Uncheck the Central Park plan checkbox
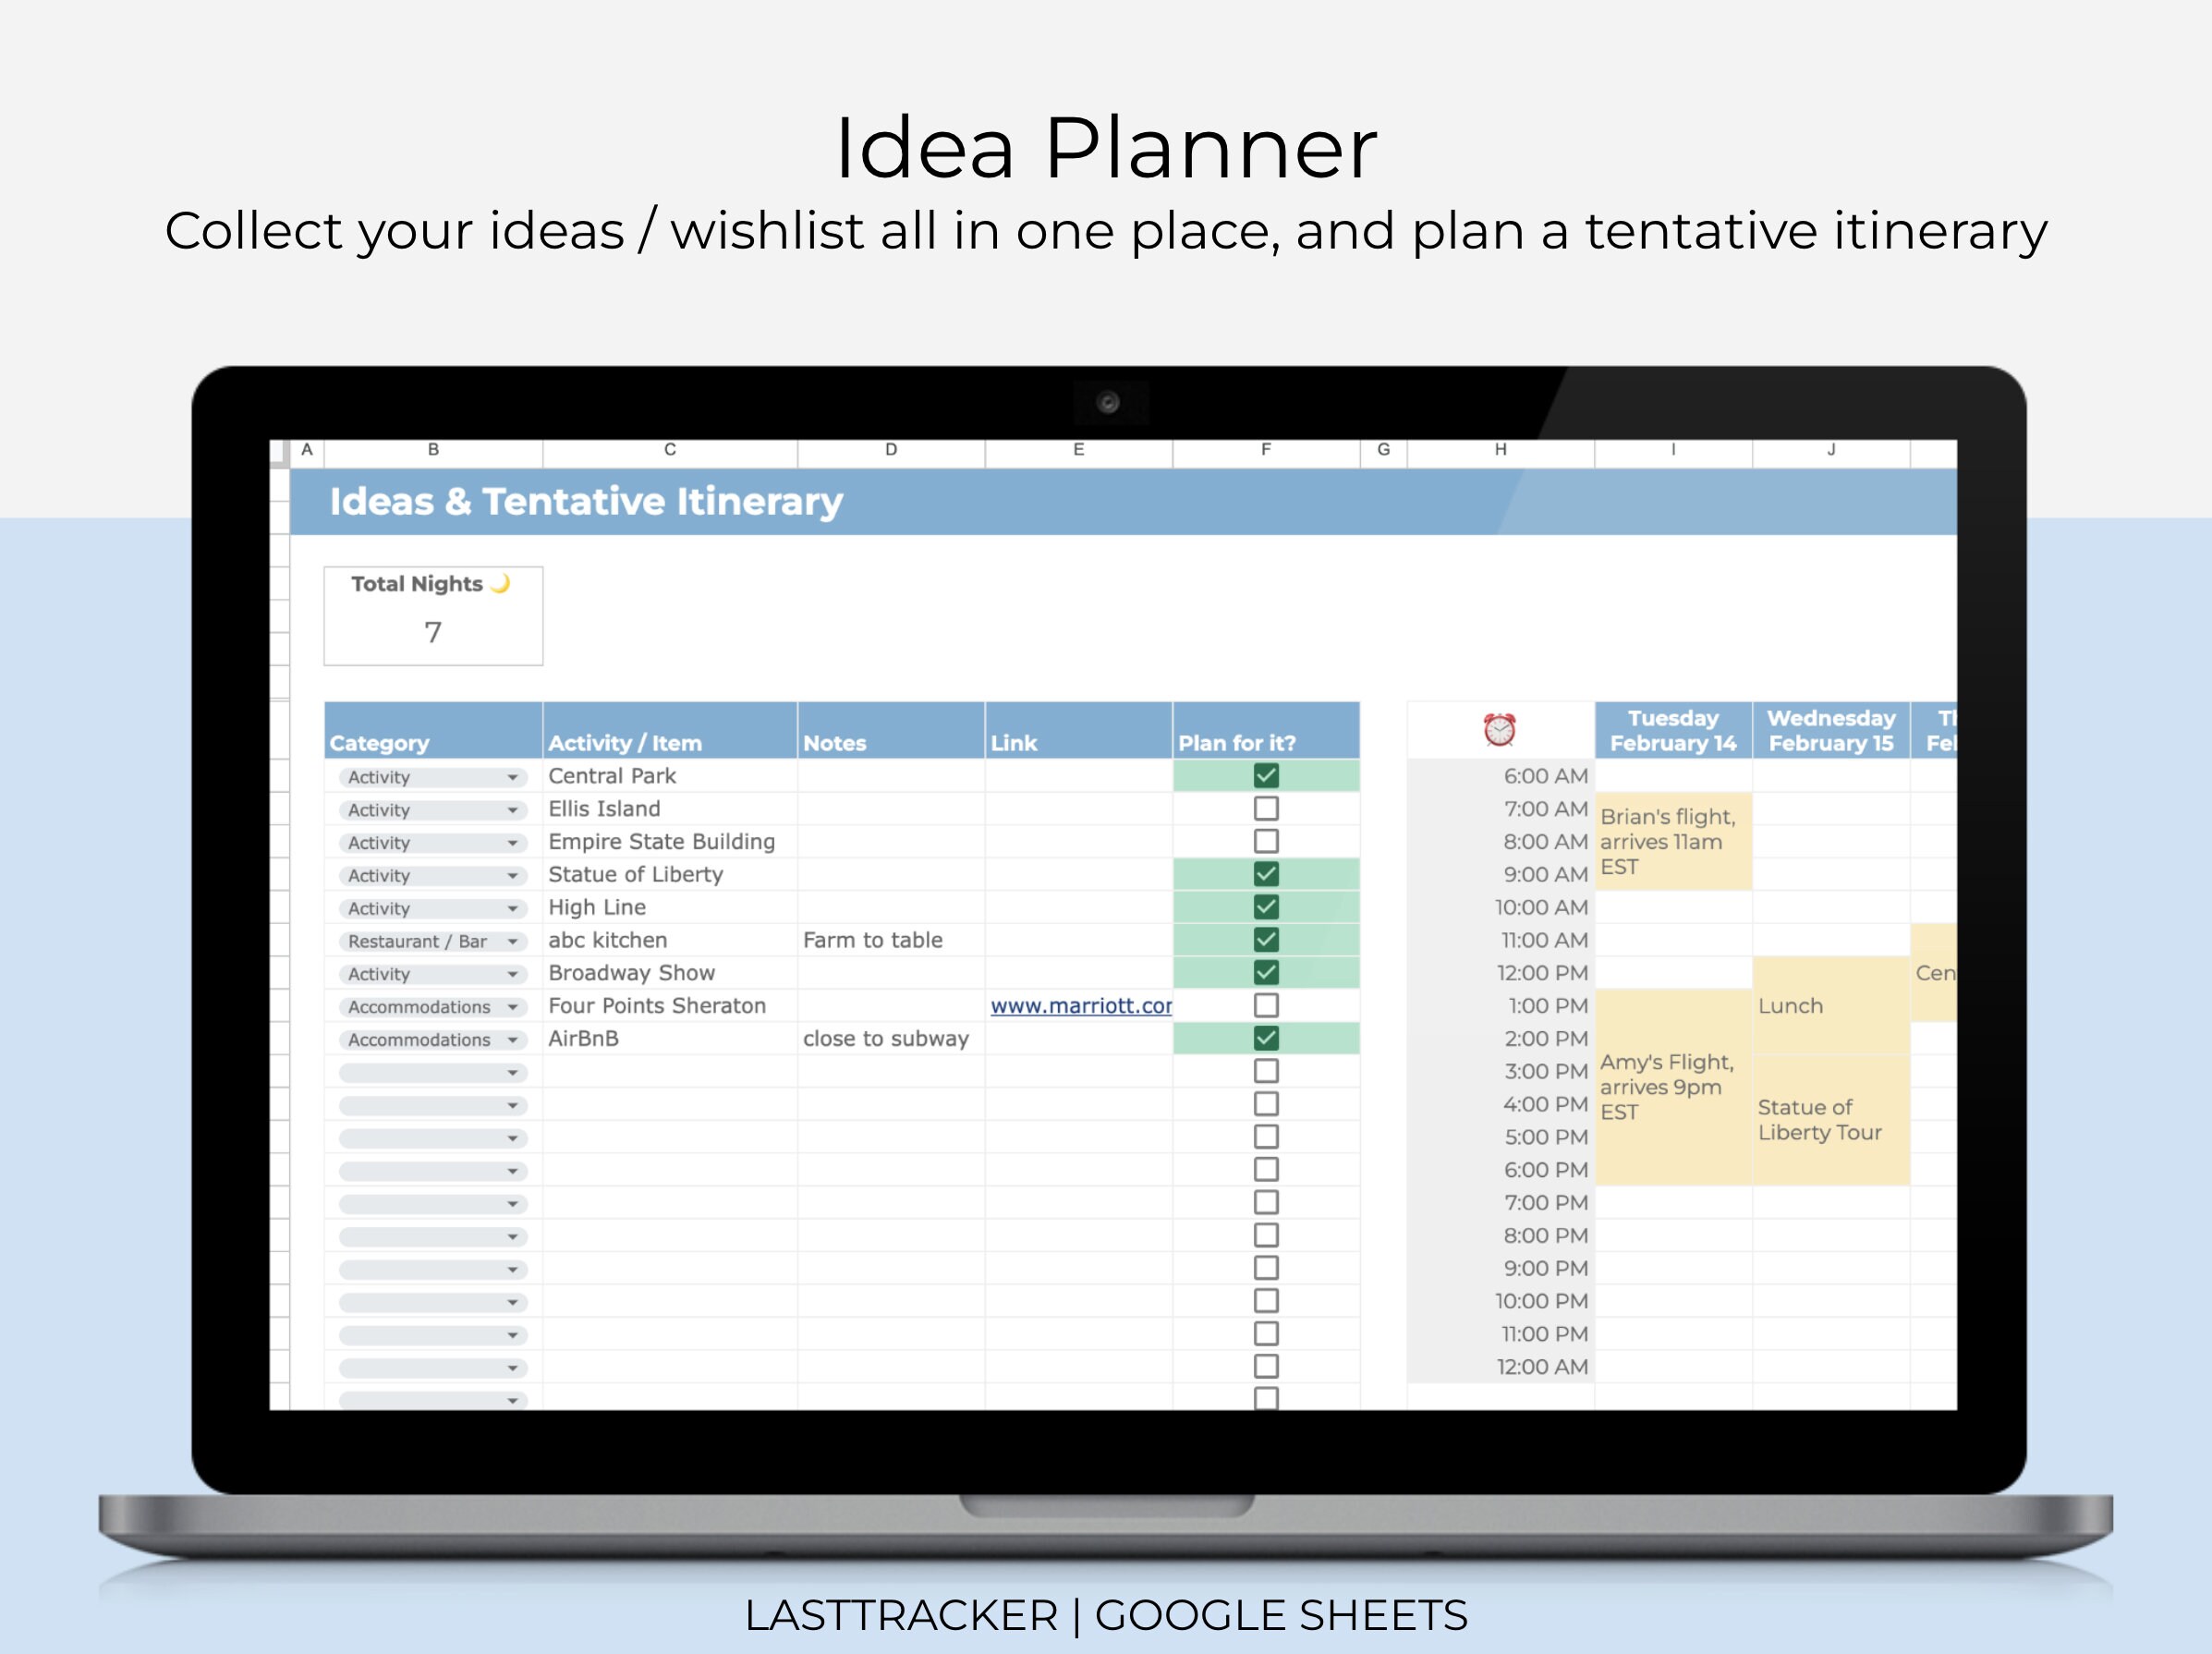 [1267, 775]
